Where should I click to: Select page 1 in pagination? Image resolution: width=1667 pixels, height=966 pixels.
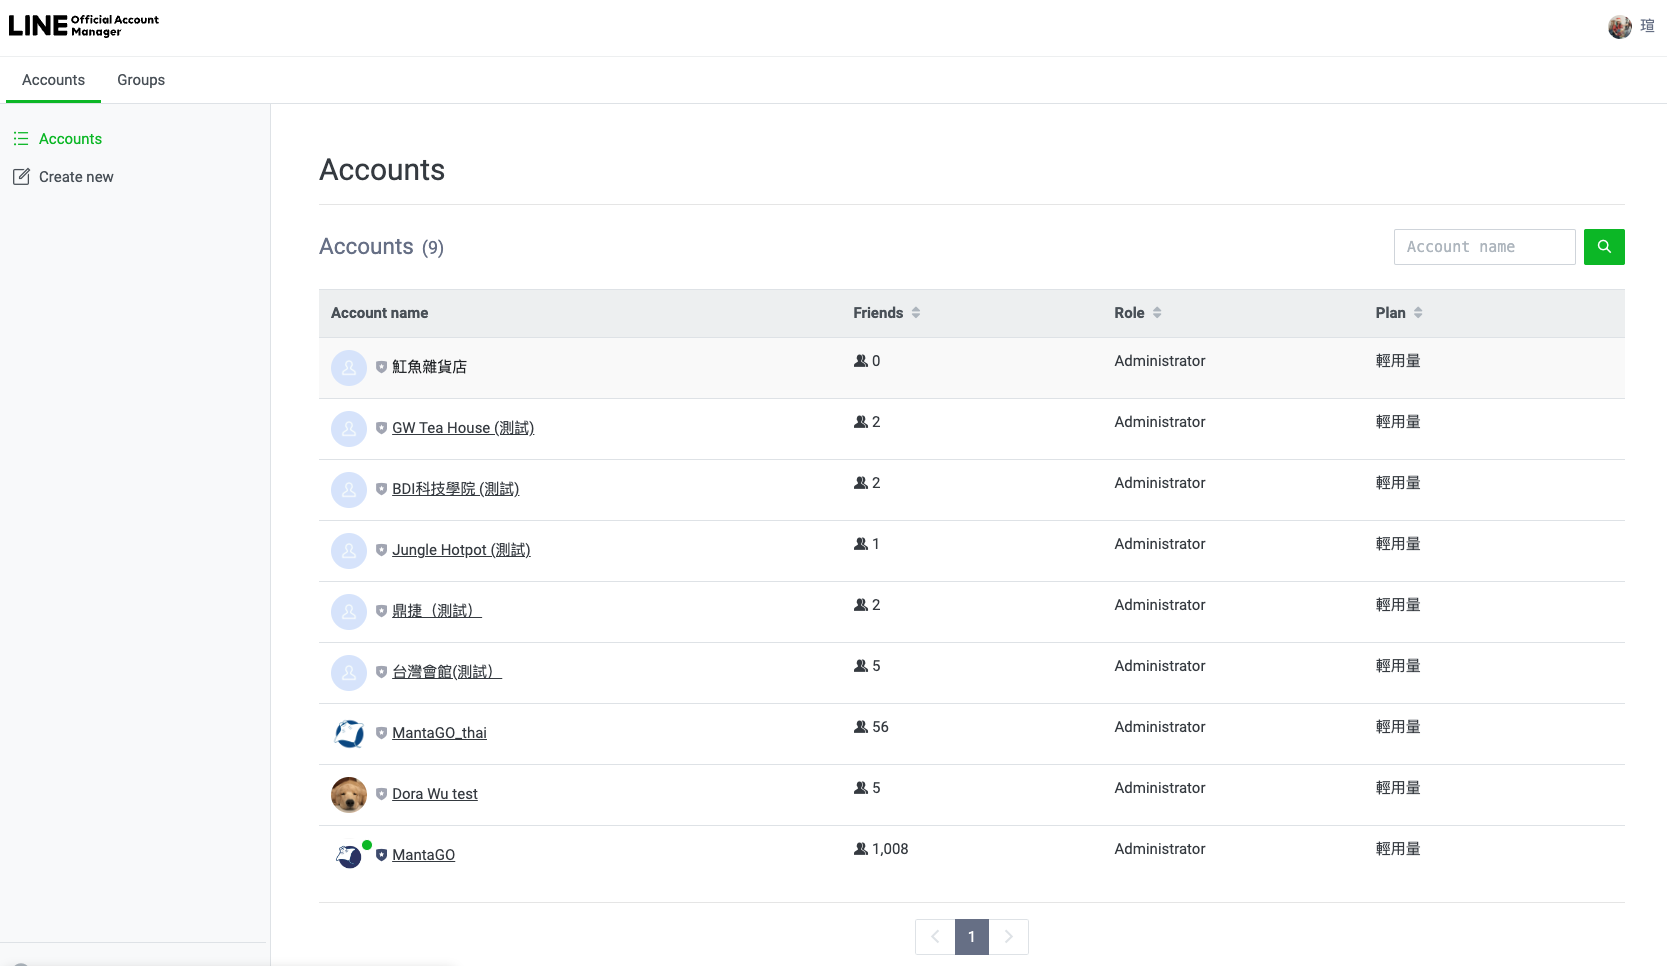pyautogui.click(x=971, y=937)
